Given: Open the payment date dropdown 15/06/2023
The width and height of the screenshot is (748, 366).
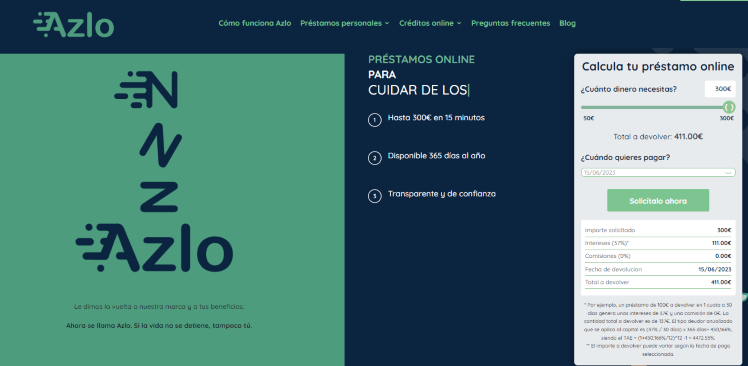Looking at the screenshot, I should click(x=658, y=172).
